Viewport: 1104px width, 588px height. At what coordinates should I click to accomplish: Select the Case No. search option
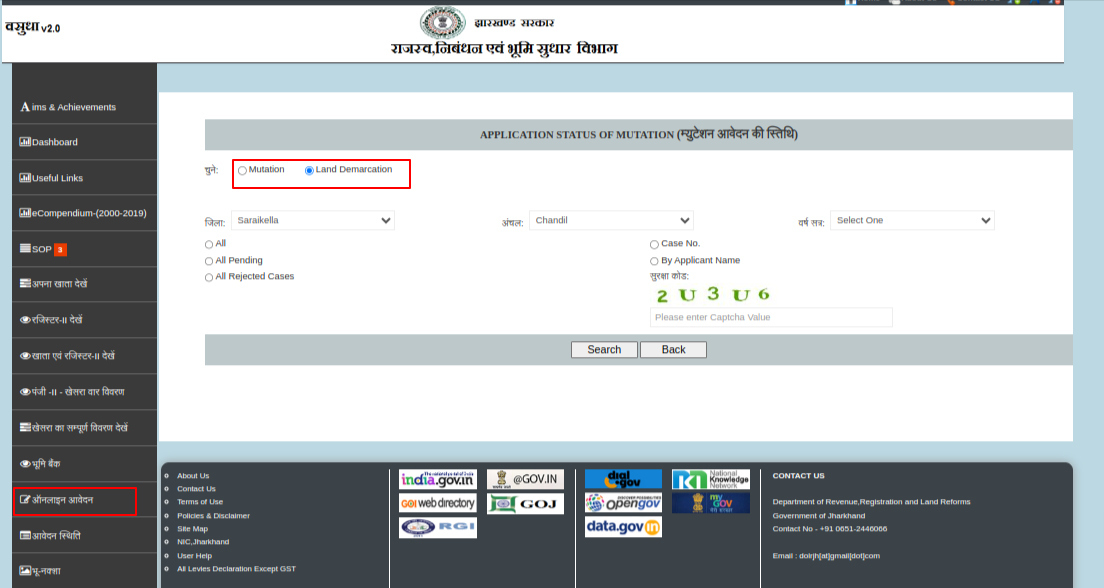pyautogui.click(x=654, y=243)
